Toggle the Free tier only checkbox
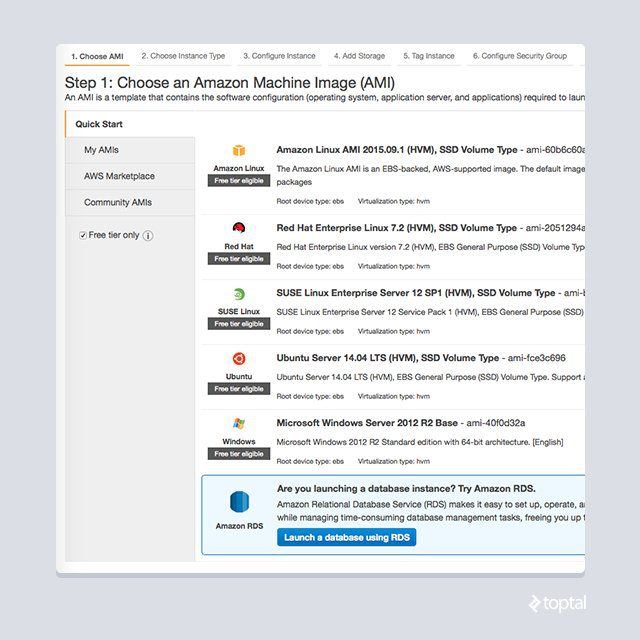Screen dimensions: 640x640 83,235
